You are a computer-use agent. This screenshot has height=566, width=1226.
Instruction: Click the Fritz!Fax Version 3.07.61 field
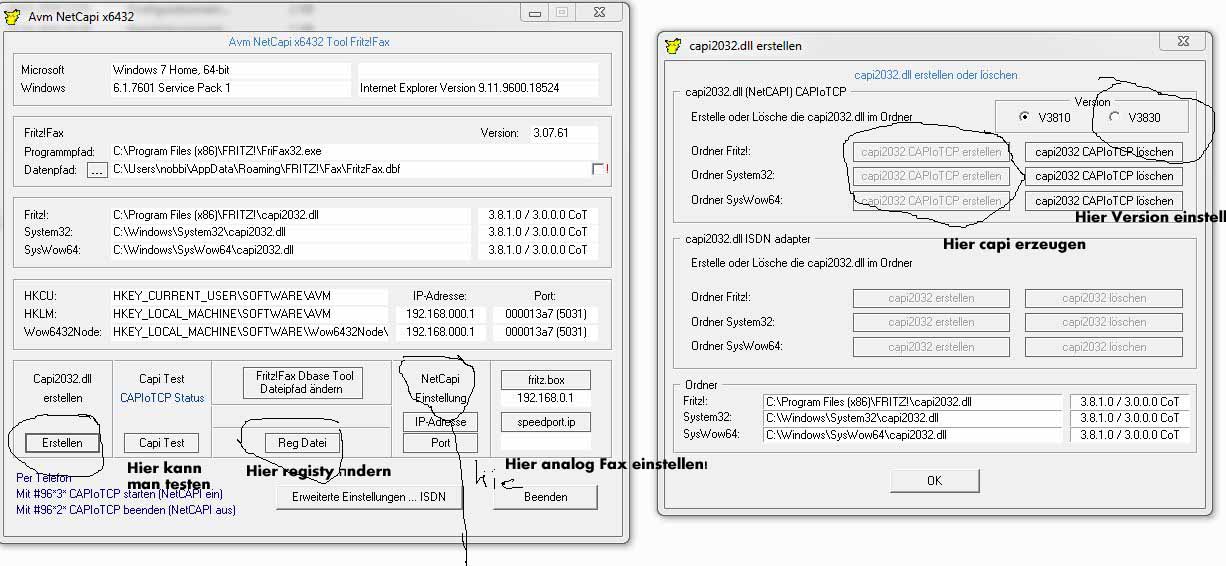(x=562, y=133)
